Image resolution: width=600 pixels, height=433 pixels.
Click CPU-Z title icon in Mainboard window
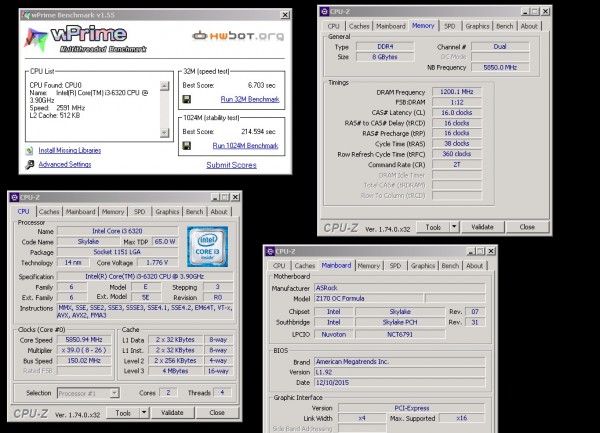point(270,251)
